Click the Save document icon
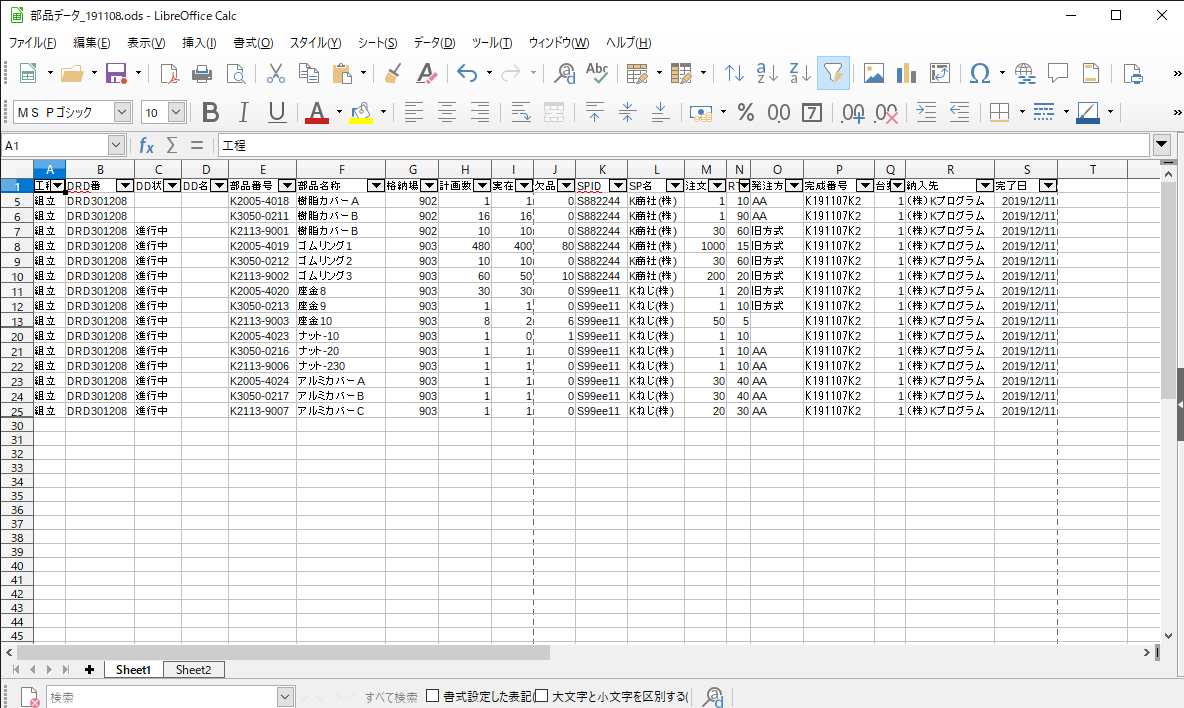The width and height of the screenshot is (1184, 708). pos(116,73)
